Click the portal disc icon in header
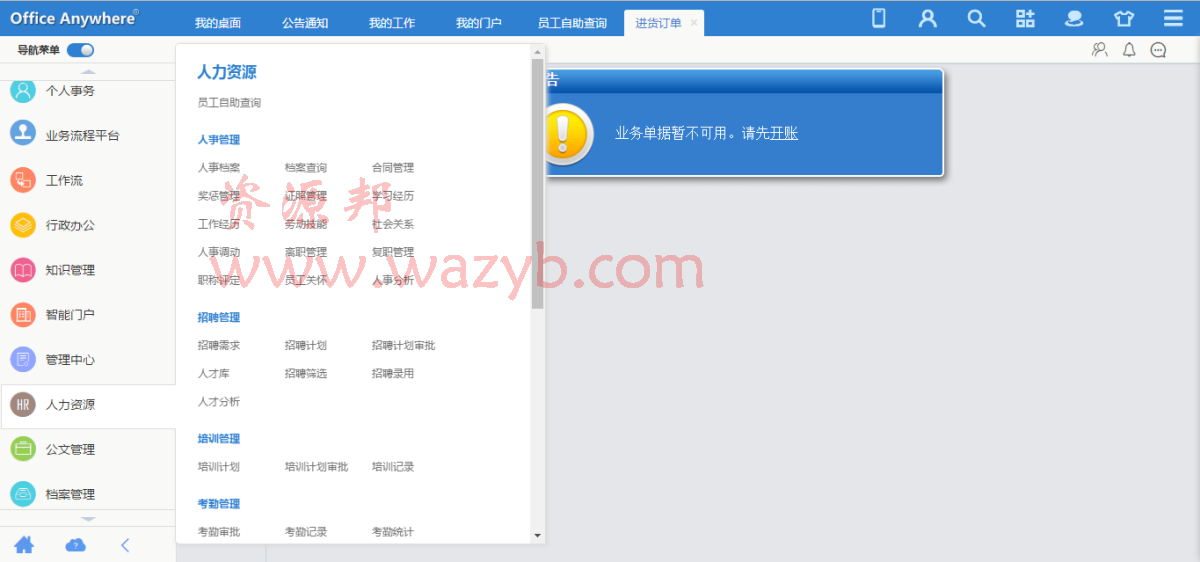Image resolution: width=1200 pixels, height=562 pixels. point(1074,18)
